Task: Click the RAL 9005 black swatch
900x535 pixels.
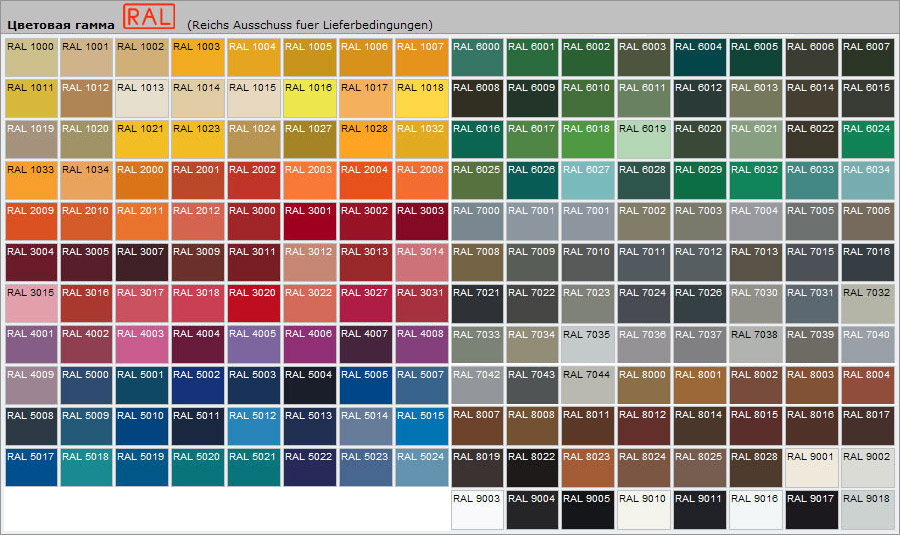Action: (x=588, y=509)
